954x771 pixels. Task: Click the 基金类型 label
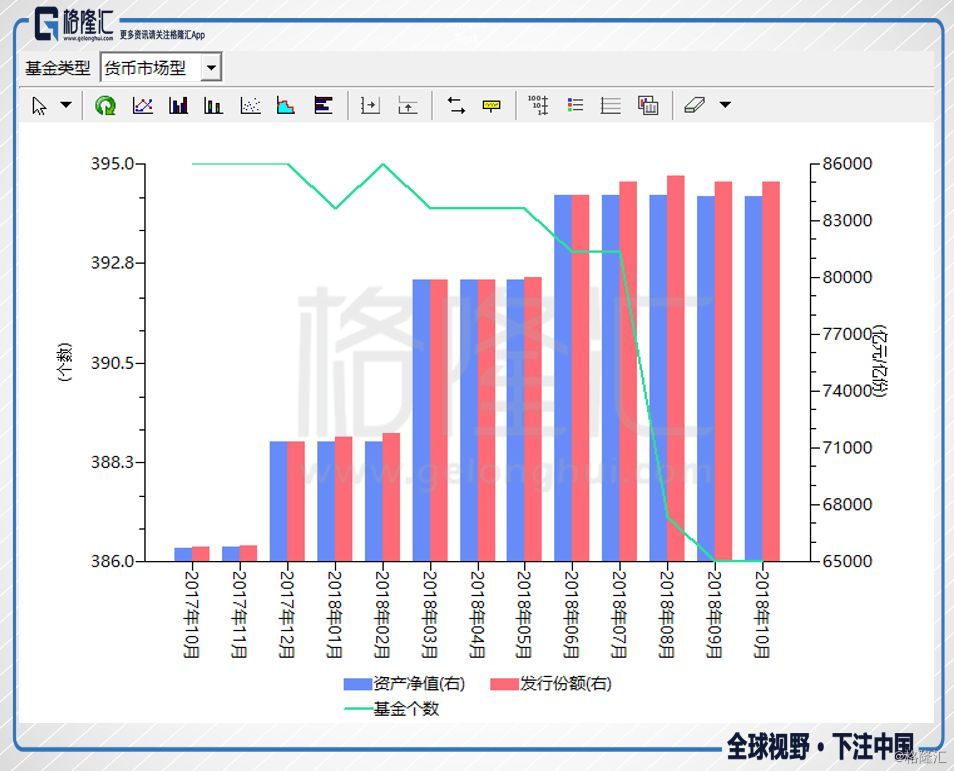[57, 68]
